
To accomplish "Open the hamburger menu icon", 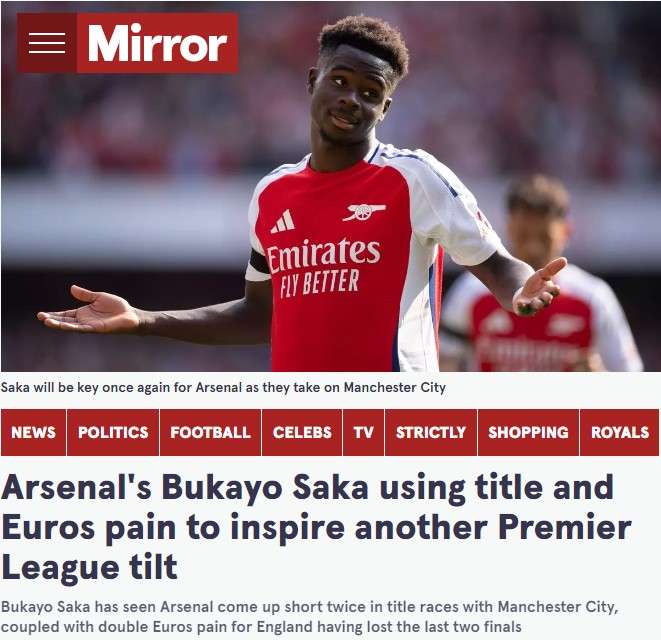I will tap(47, 43).
